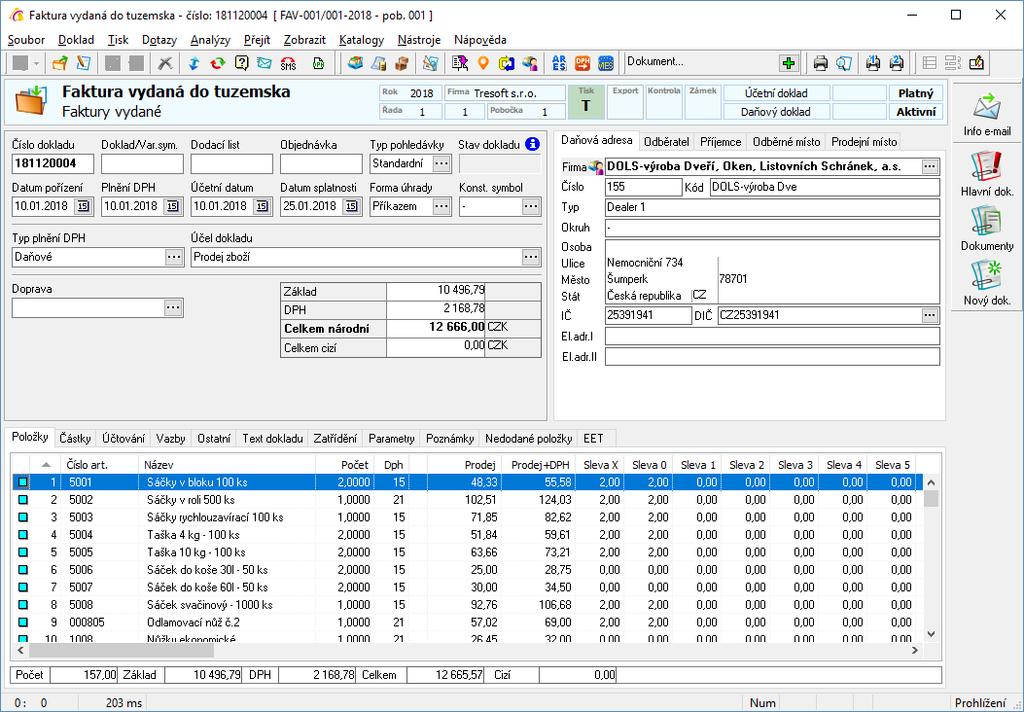
Task: Click the Platný status button
Action: click(916, 93)
